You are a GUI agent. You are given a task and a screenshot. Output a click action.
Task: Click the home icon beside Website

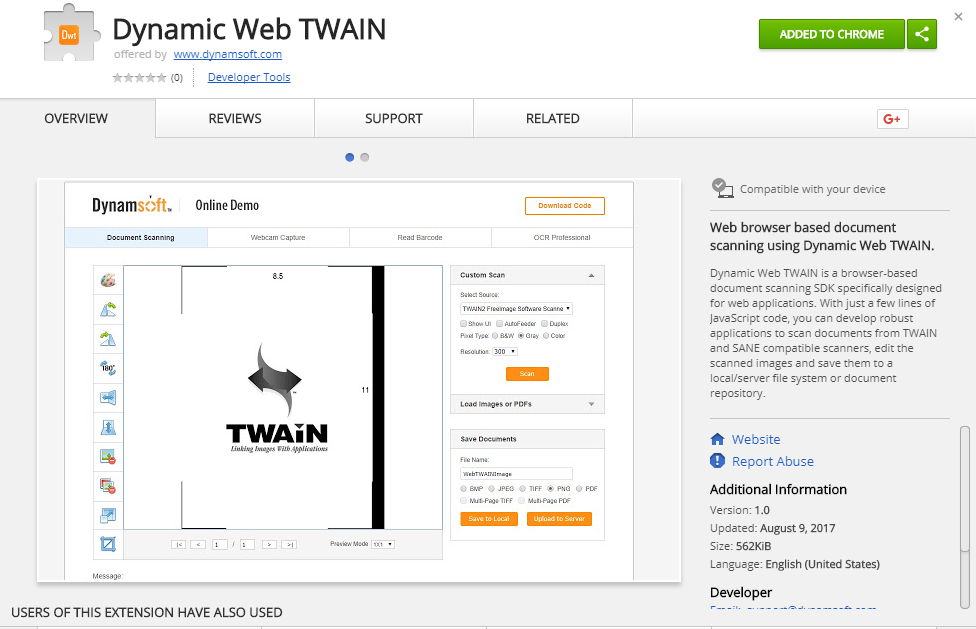coord(717,439)
